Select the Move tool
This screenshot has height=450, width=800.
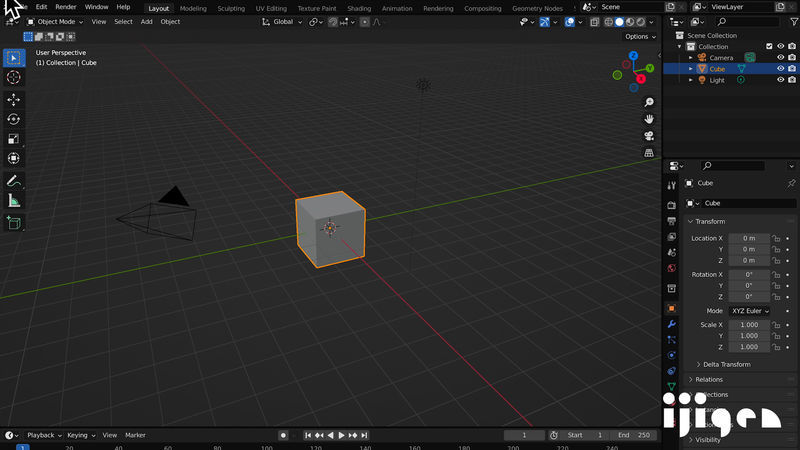click(x=14, y=99)
